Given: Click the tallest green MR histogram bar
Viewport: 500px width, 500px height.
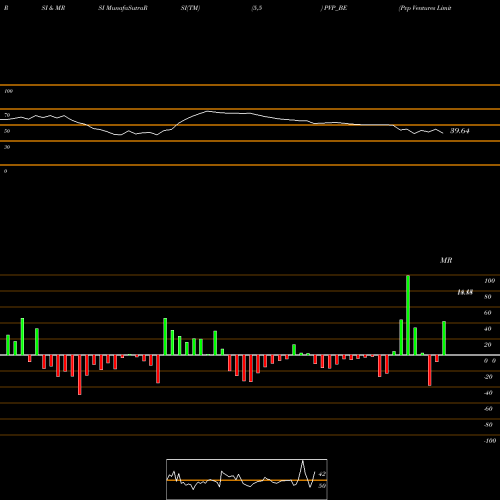Looking at the screenshot, I should [x=408, y=315].
